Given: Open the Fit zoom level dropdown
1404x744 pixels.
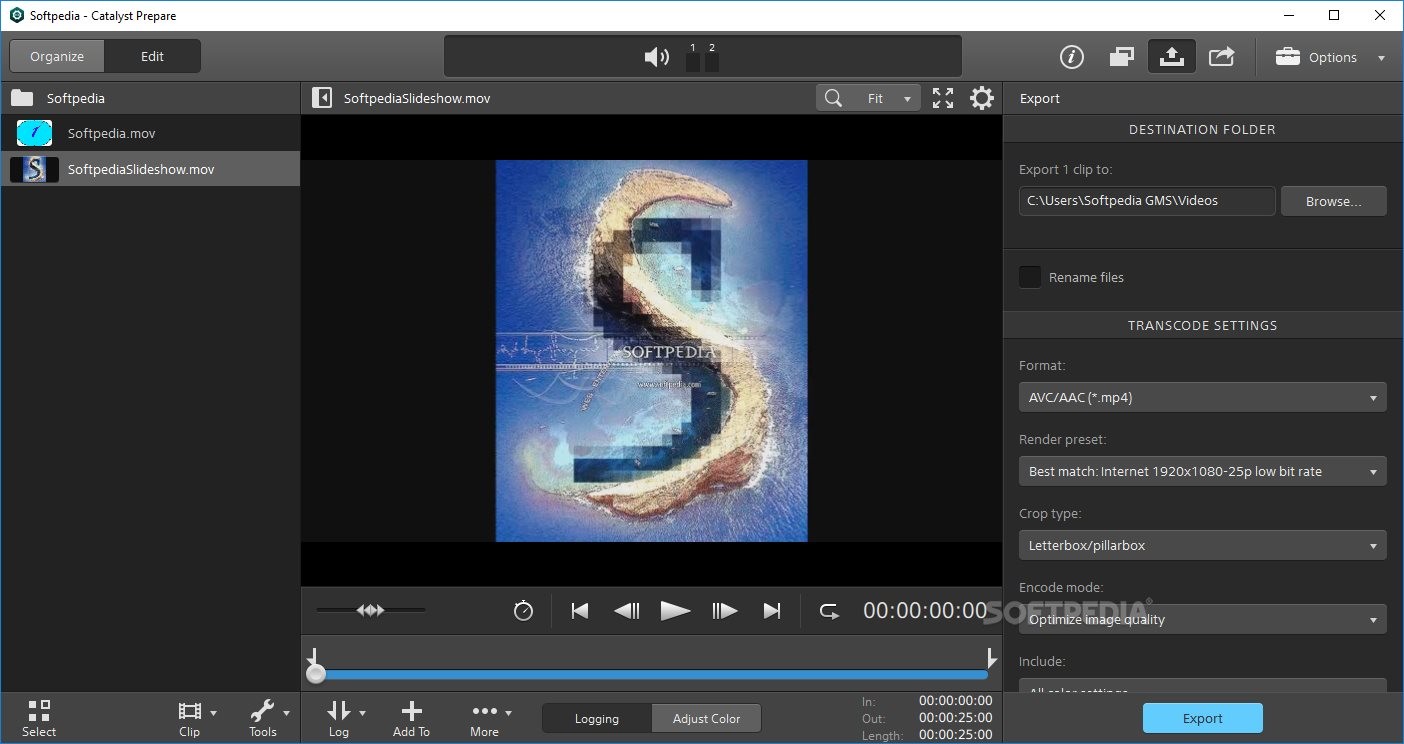Looking at the screenshot, I should coord(888,98).
